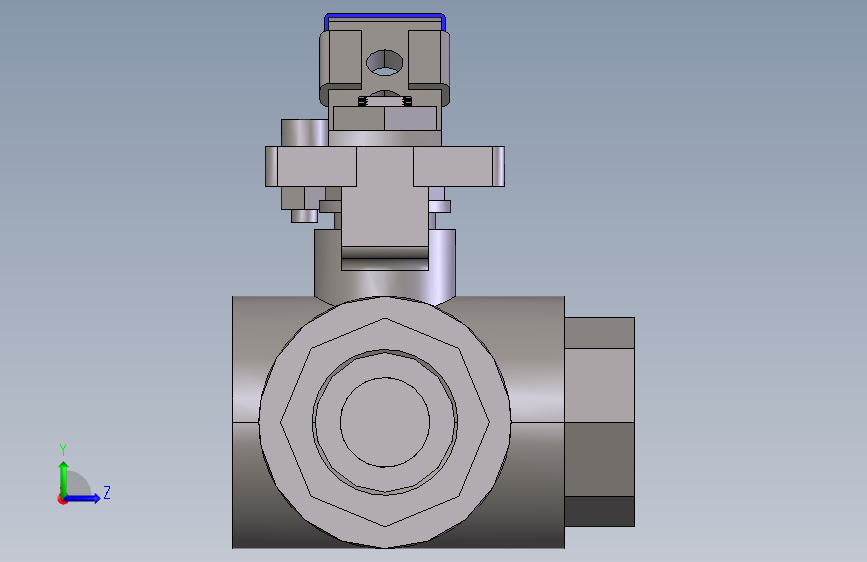Click the green Y axis of the triad
867x562 pixels.
pos(64,478)
